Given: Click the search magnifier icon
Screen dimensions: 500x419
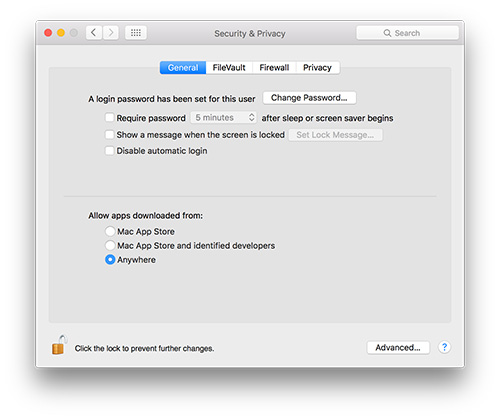Looking at the screenshot, I should (387, 33).
